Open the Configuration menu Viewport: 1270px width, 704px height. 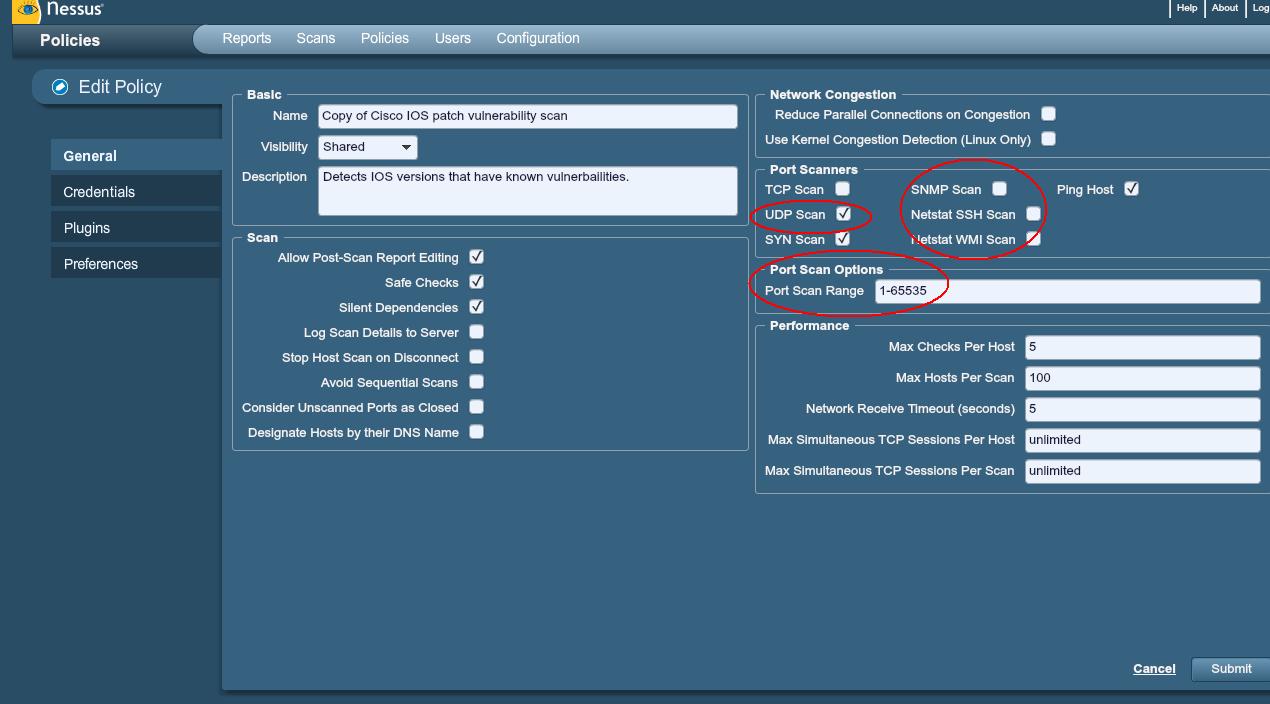pos(538,38)
